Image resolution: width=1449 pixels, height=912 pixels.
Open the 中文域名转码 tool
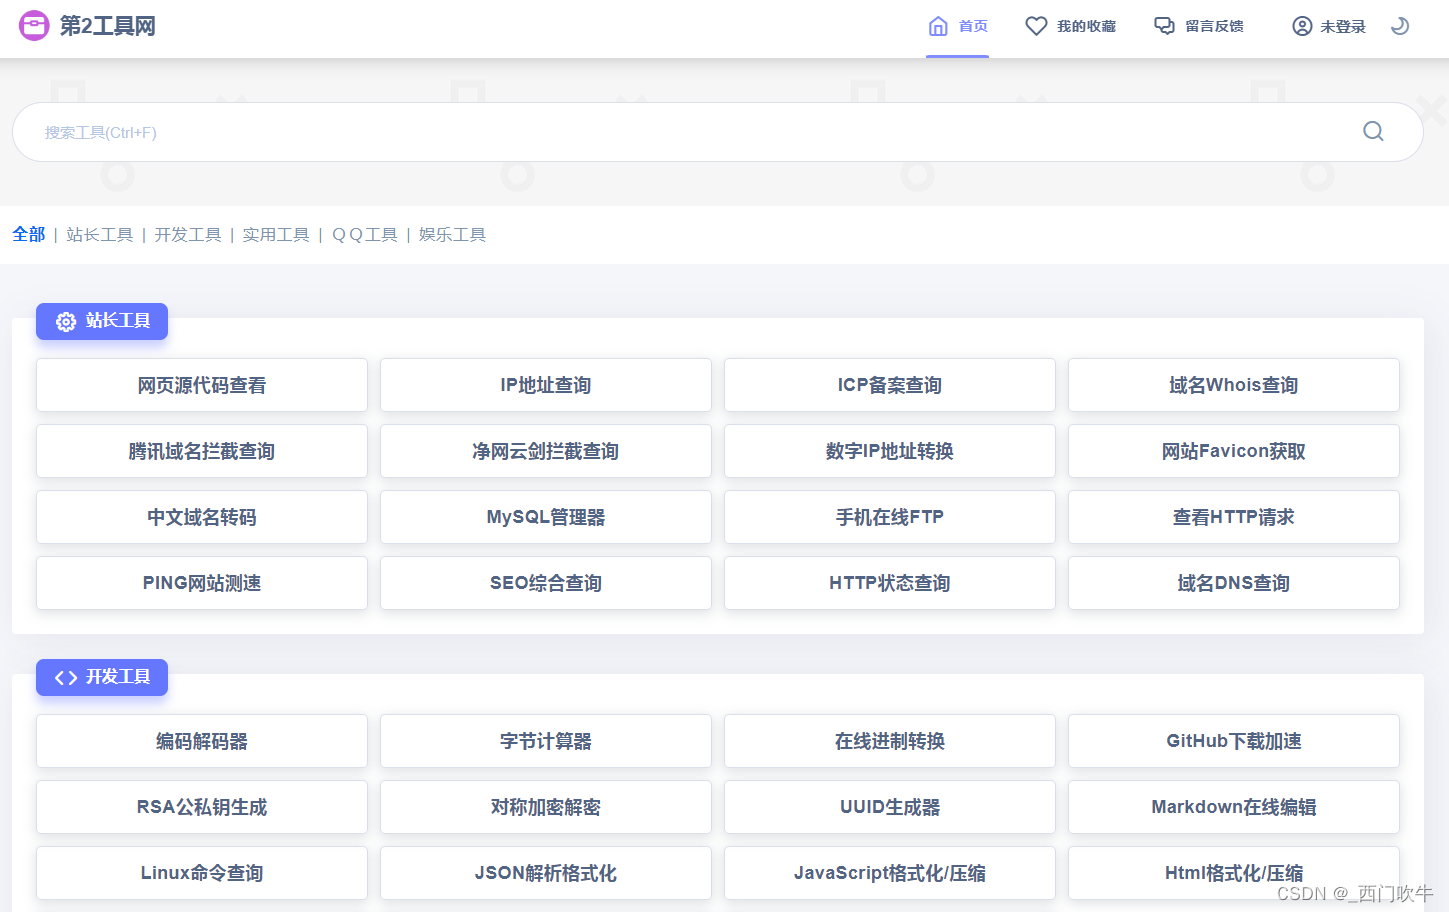(x=202, y=517)
